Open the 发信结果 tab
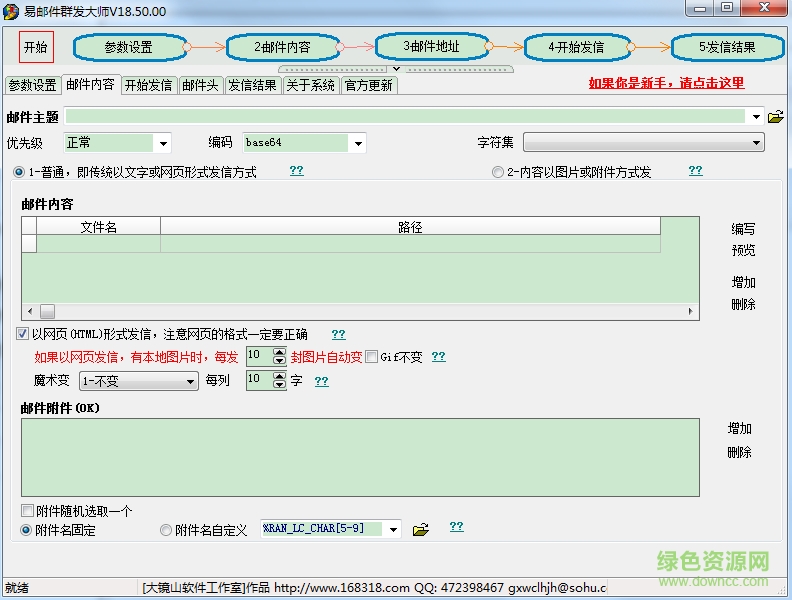This screenshot has height=600, width=792. (x=252, y=85)
